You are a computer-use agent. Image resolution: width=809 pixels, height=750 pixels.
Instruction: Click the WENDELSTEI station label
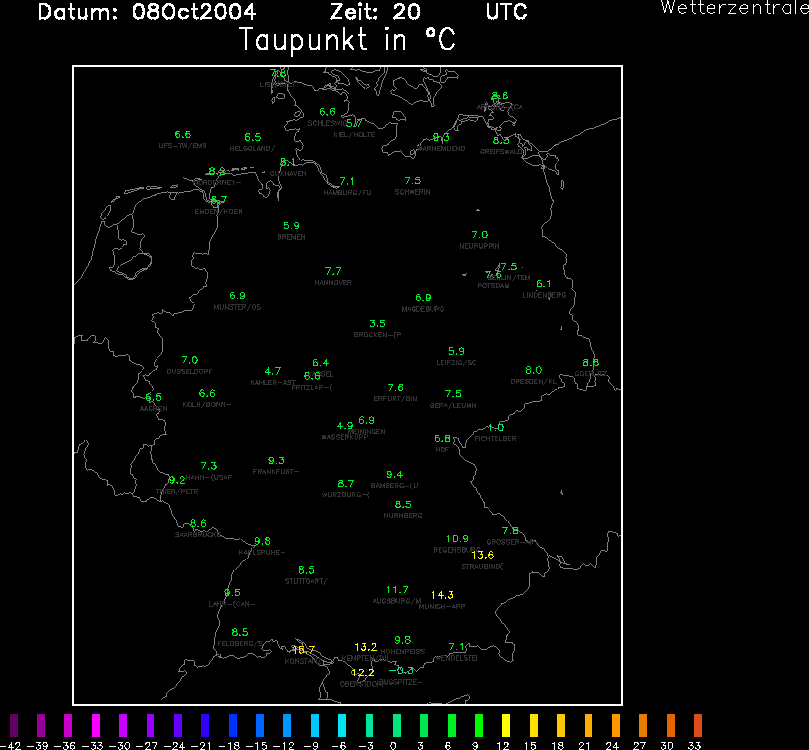pyautogui.click(x=457, y=659)
